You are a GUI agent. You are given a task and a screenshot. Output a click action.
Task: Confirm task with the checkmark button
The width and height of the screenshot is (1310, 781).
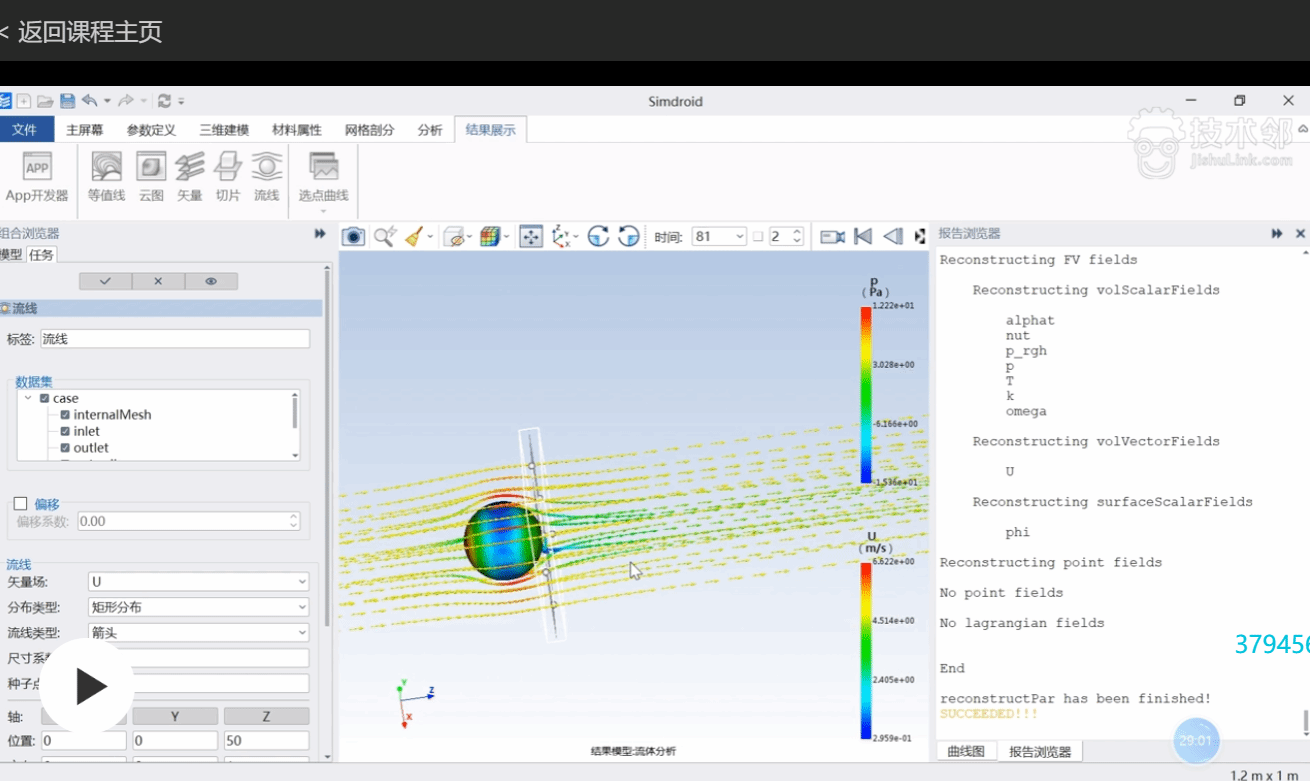[105, 281]
